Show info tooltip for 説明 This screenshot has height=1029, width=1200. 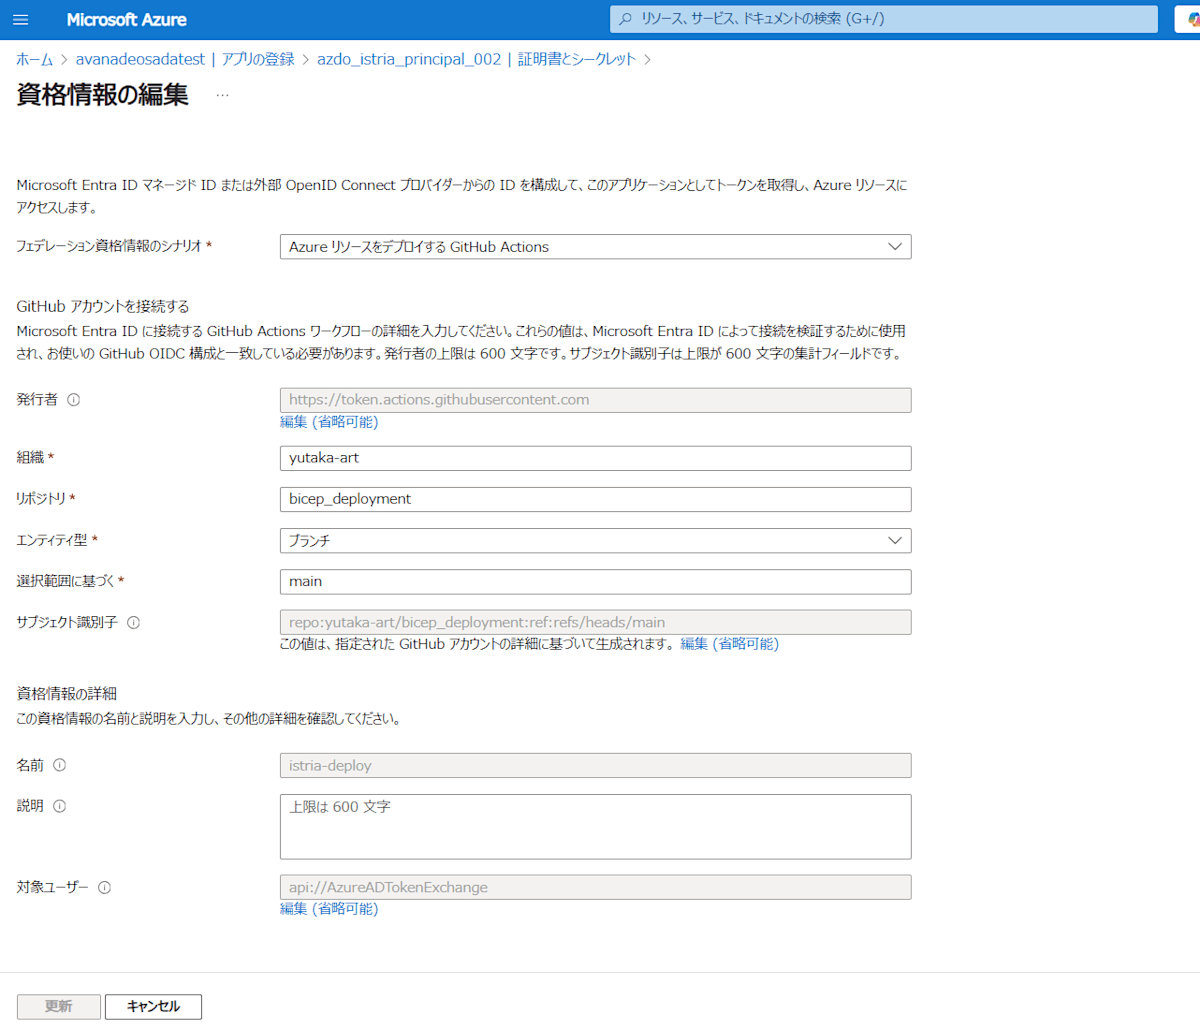(x=59, y=806)
